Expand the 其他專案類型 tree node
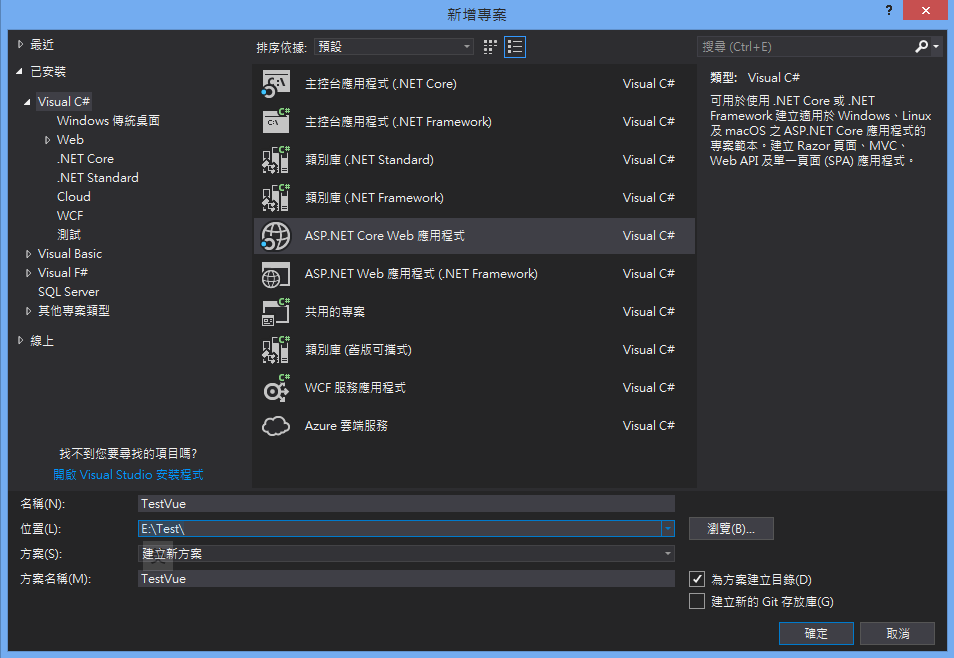Viewport: 954px width, 658px height. [28, 311]
